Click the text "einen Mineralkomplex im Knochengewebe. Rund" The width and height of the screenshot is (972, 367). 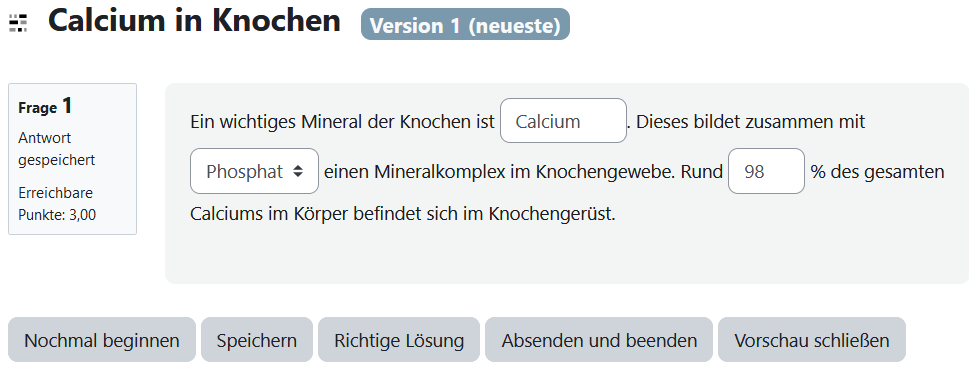pos(524,172)
